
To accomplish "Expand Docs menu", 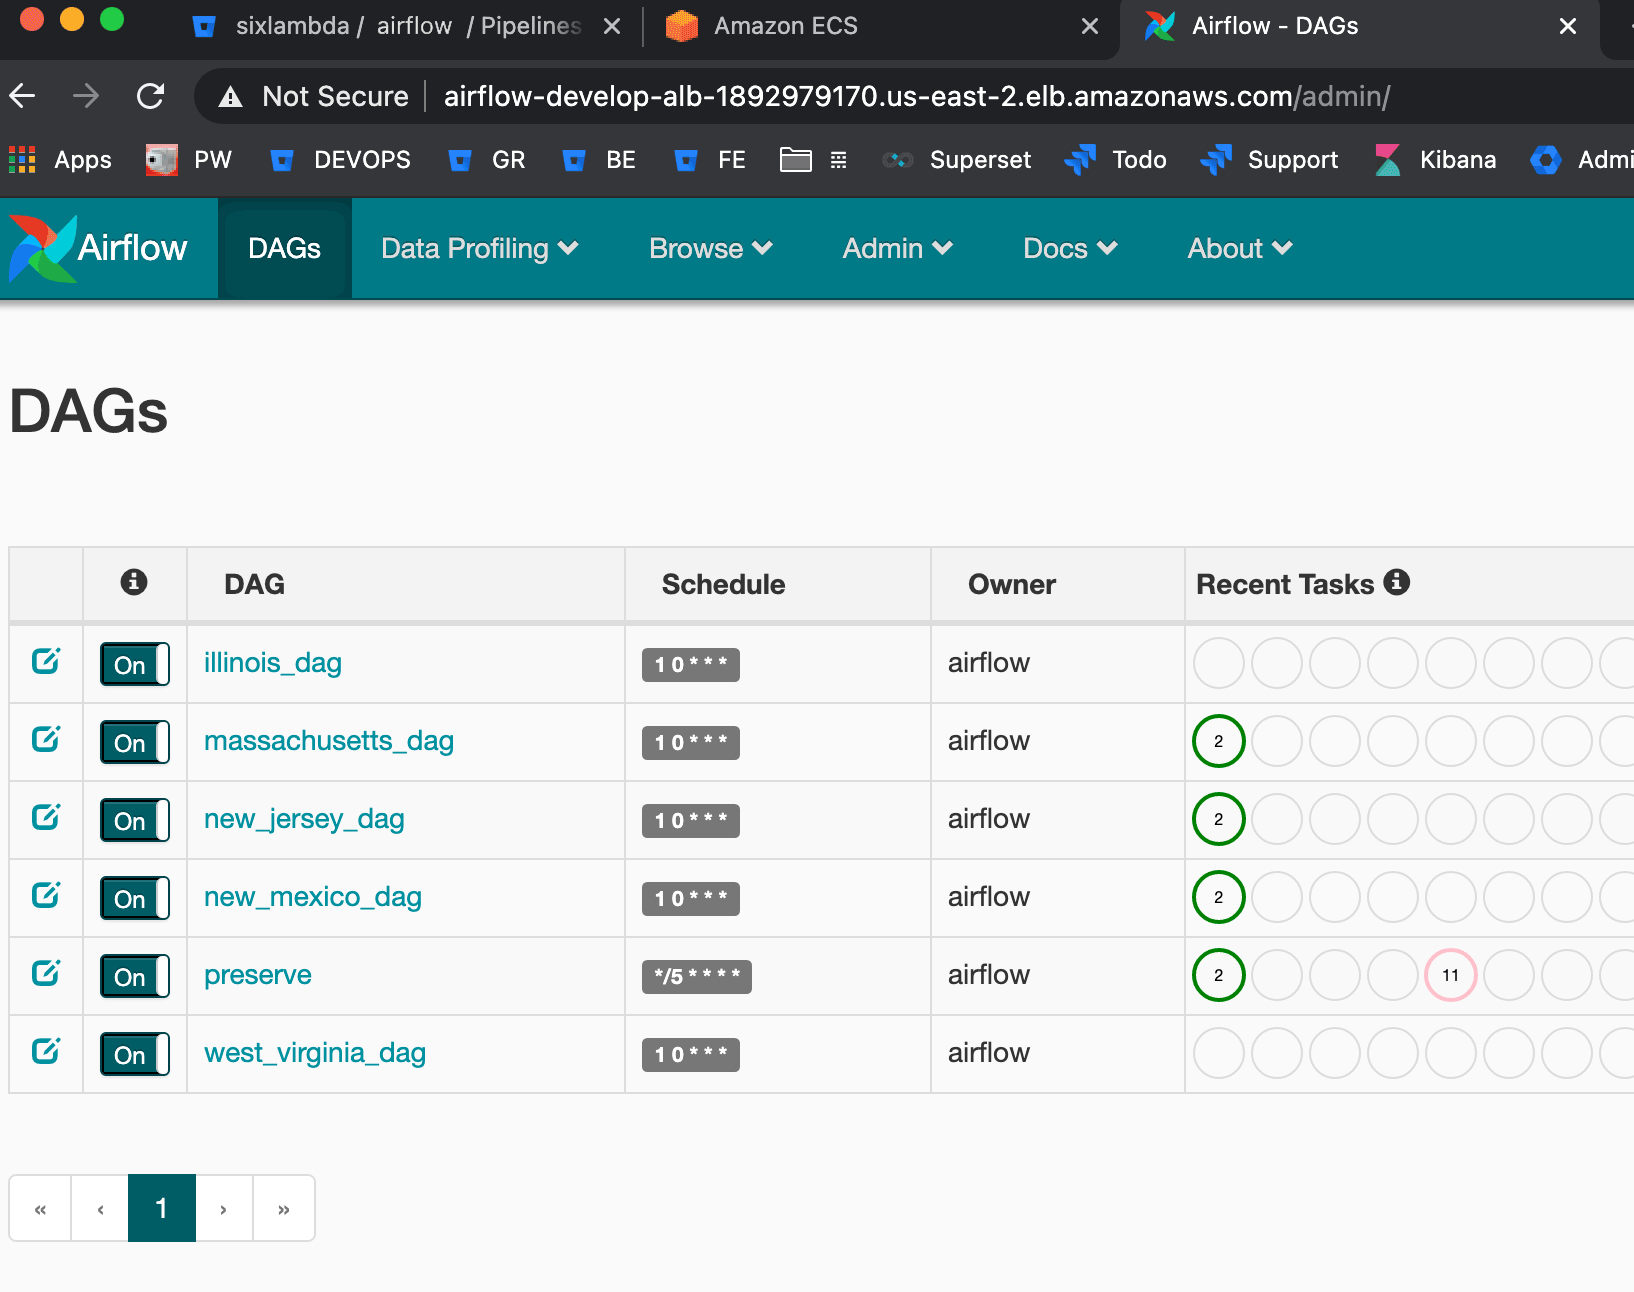I will 1070,248.
